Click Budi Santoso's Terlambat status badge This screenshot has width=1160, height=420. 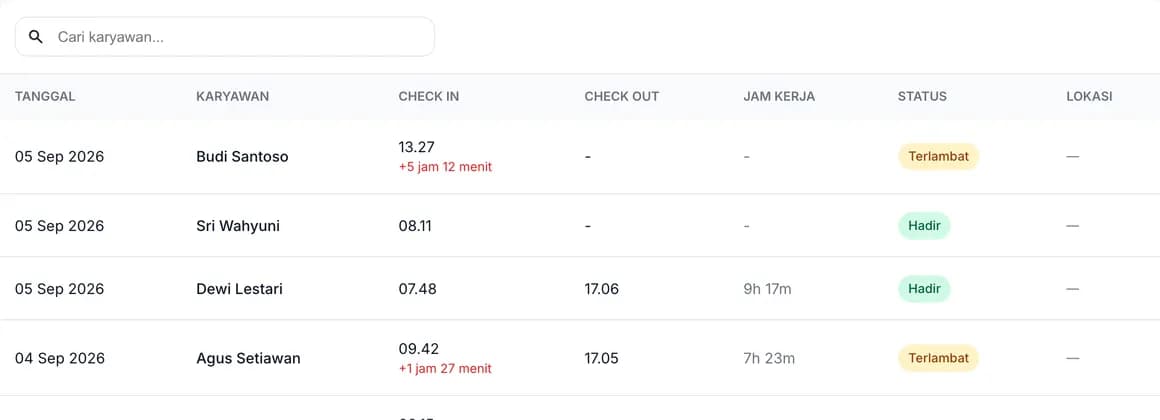tap(938, 157)
